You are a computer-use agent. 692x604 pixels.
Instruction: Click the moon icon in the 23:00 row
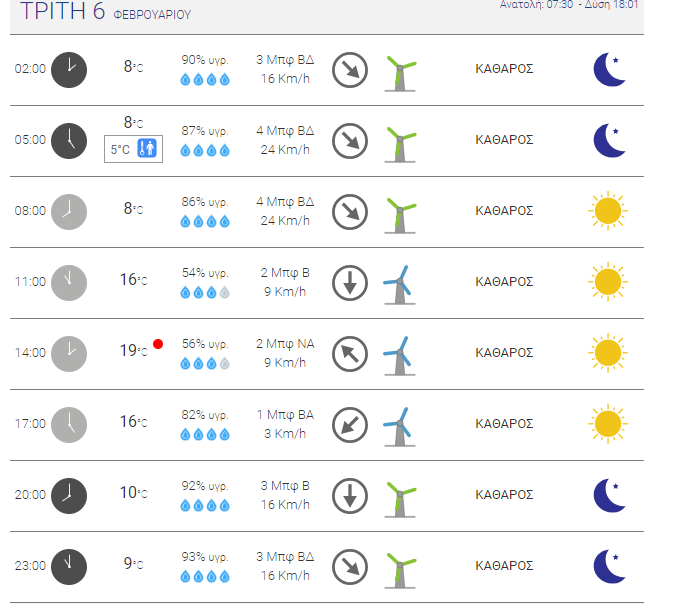pos(609,566)
